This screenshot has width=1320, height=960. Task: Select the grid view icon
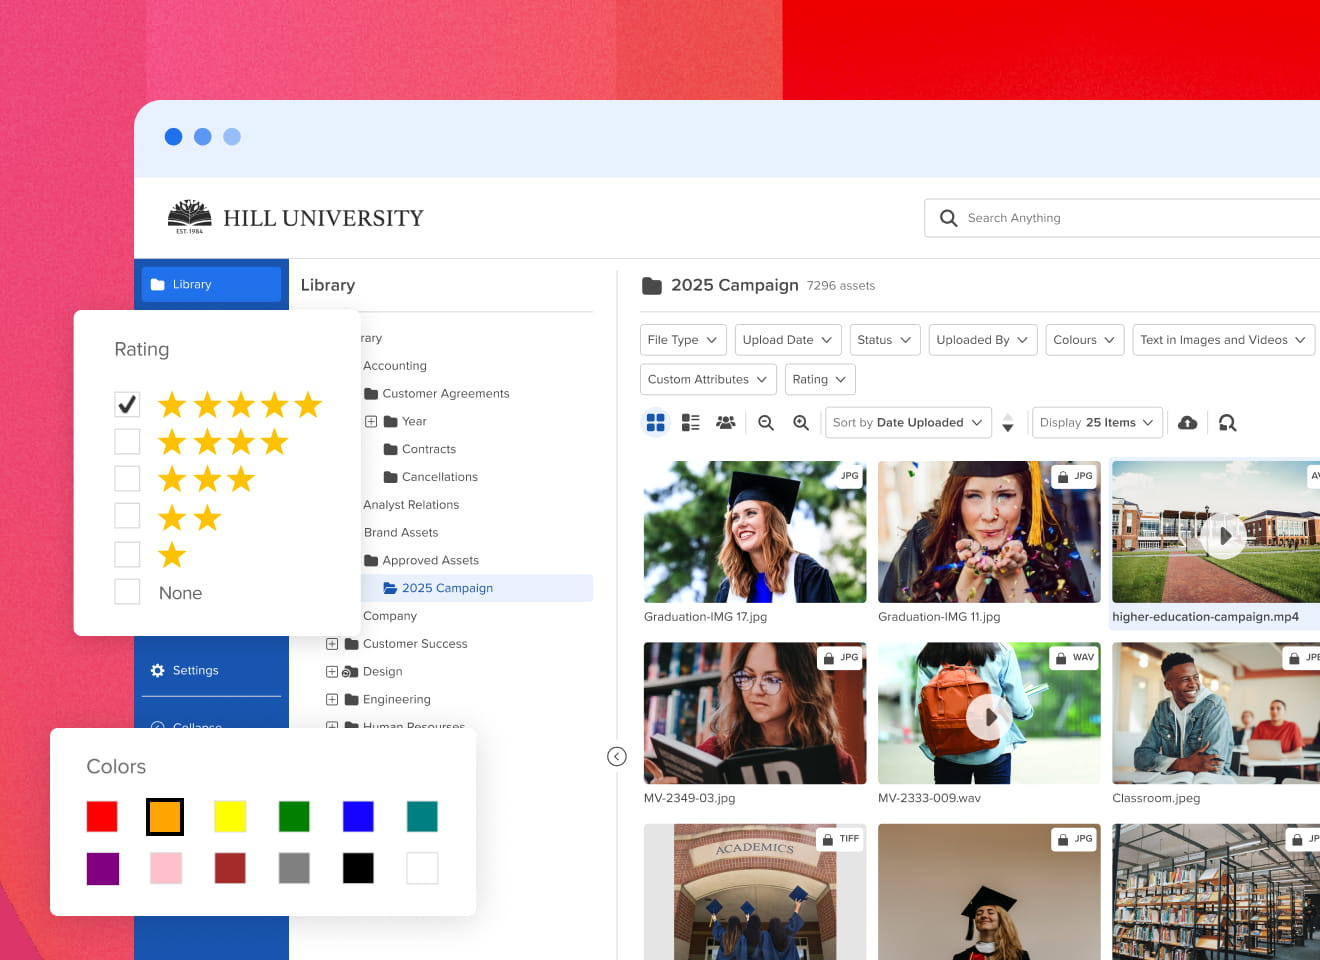point(656,422)
